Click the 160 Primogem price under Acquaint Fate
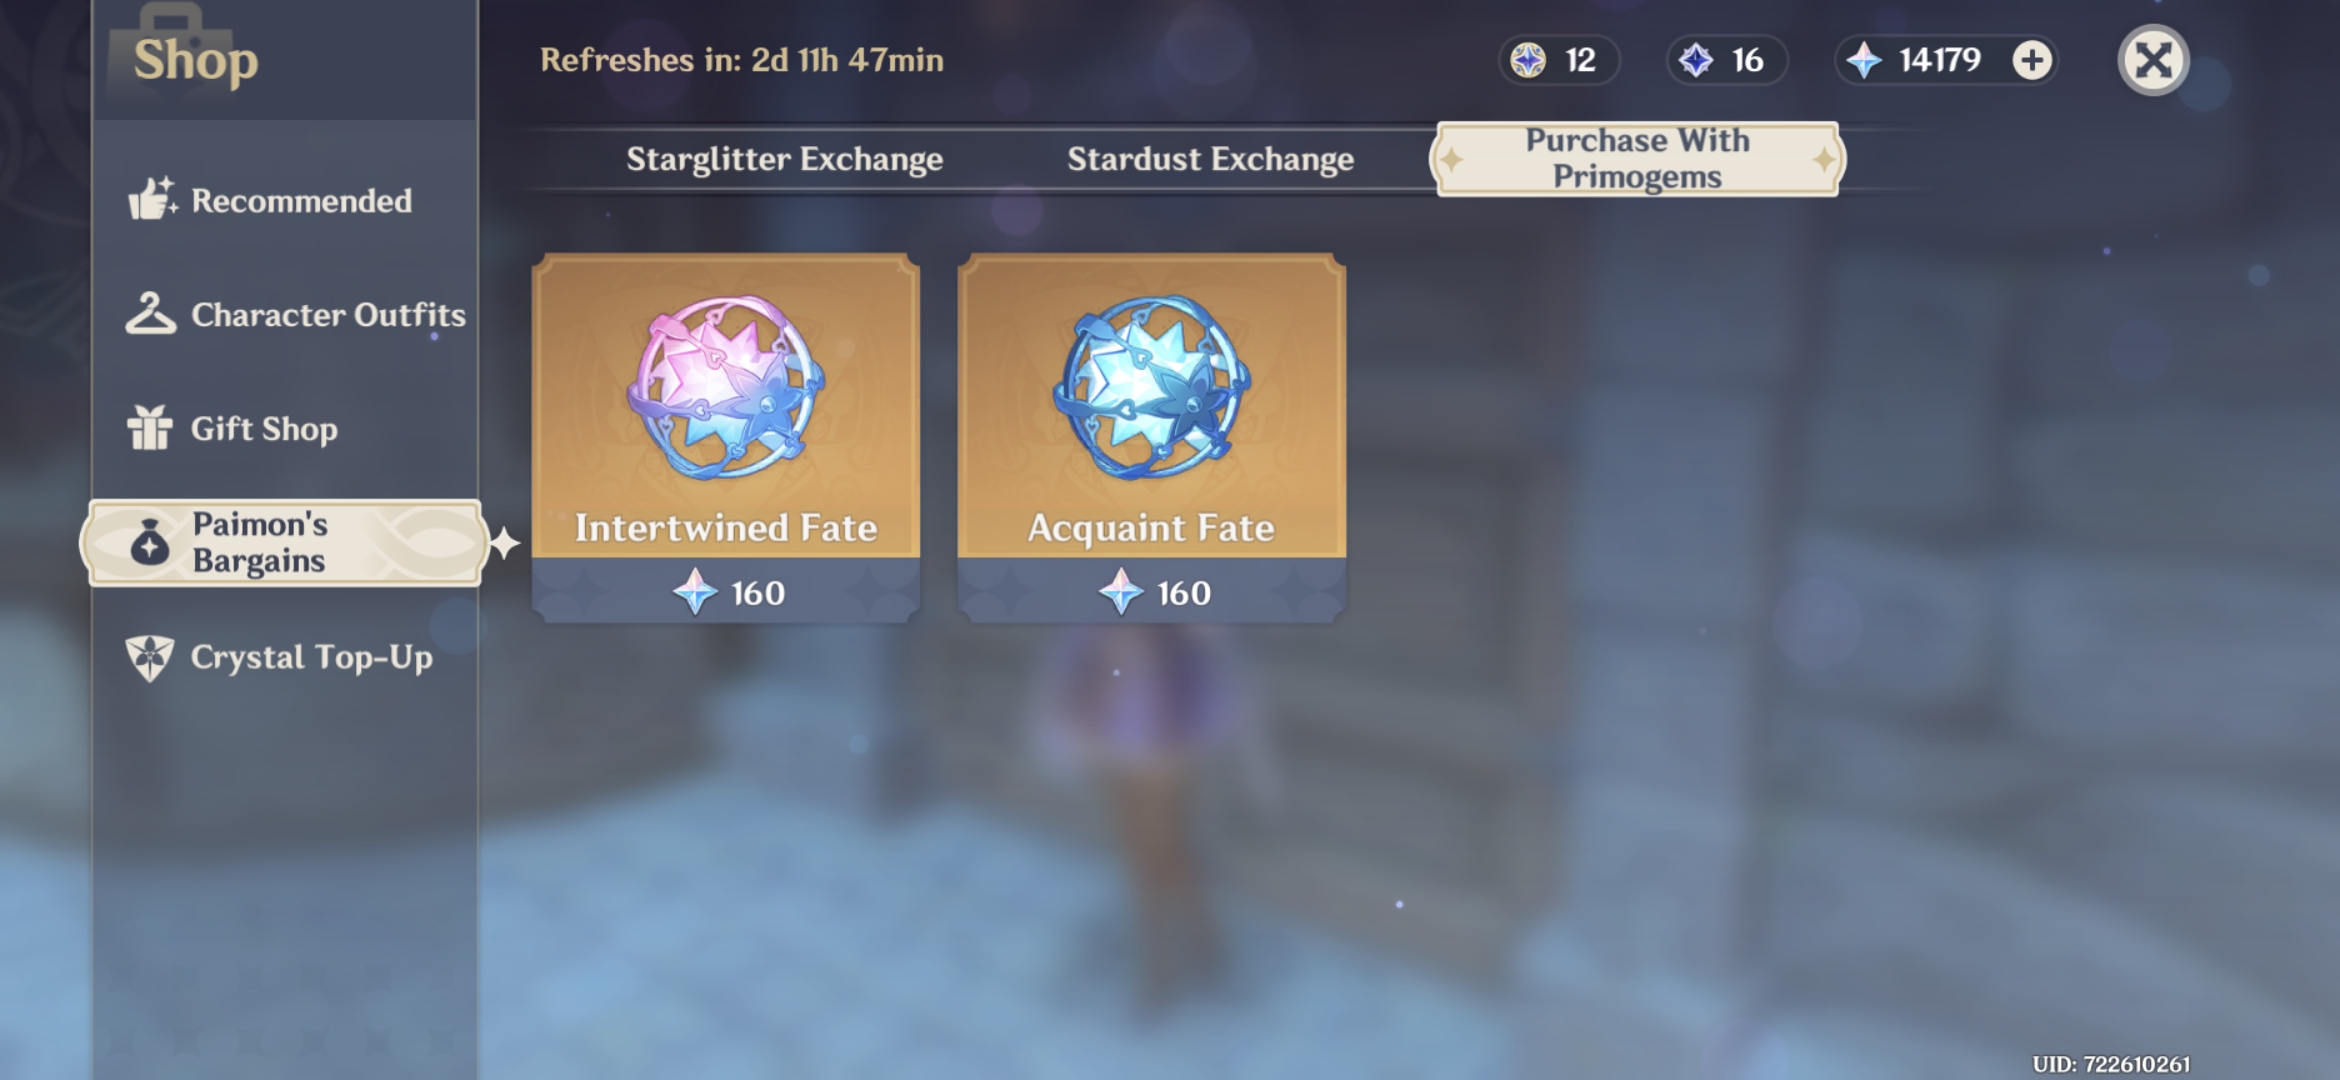 click(x=1153, y=592)
